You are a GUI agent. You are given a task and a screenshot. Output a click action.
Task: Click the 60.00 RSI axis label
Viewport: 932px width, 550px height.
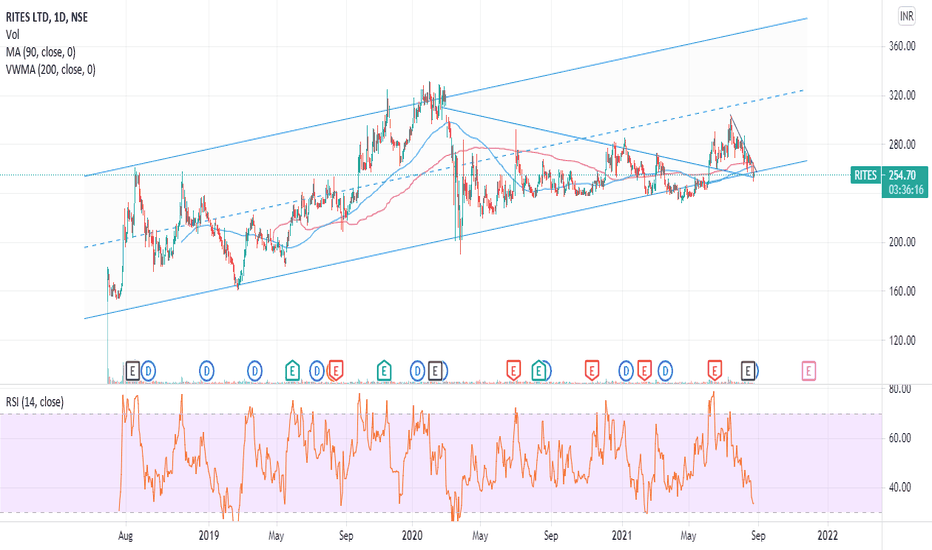(900, 438)
